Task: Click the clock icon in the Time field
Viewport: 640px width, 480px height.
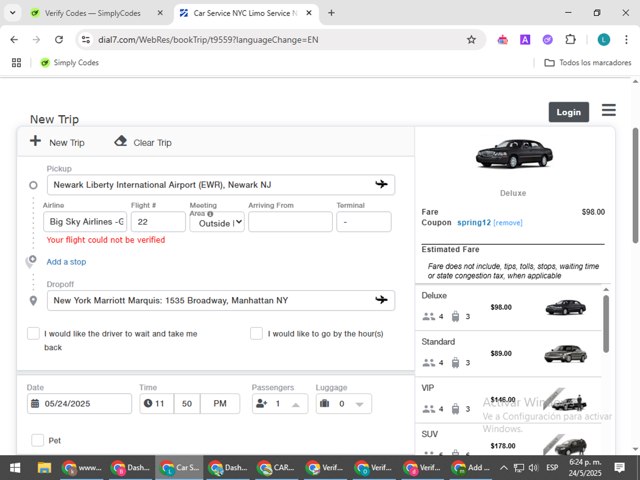Action: pyautogui.click(x=148, y=403)
